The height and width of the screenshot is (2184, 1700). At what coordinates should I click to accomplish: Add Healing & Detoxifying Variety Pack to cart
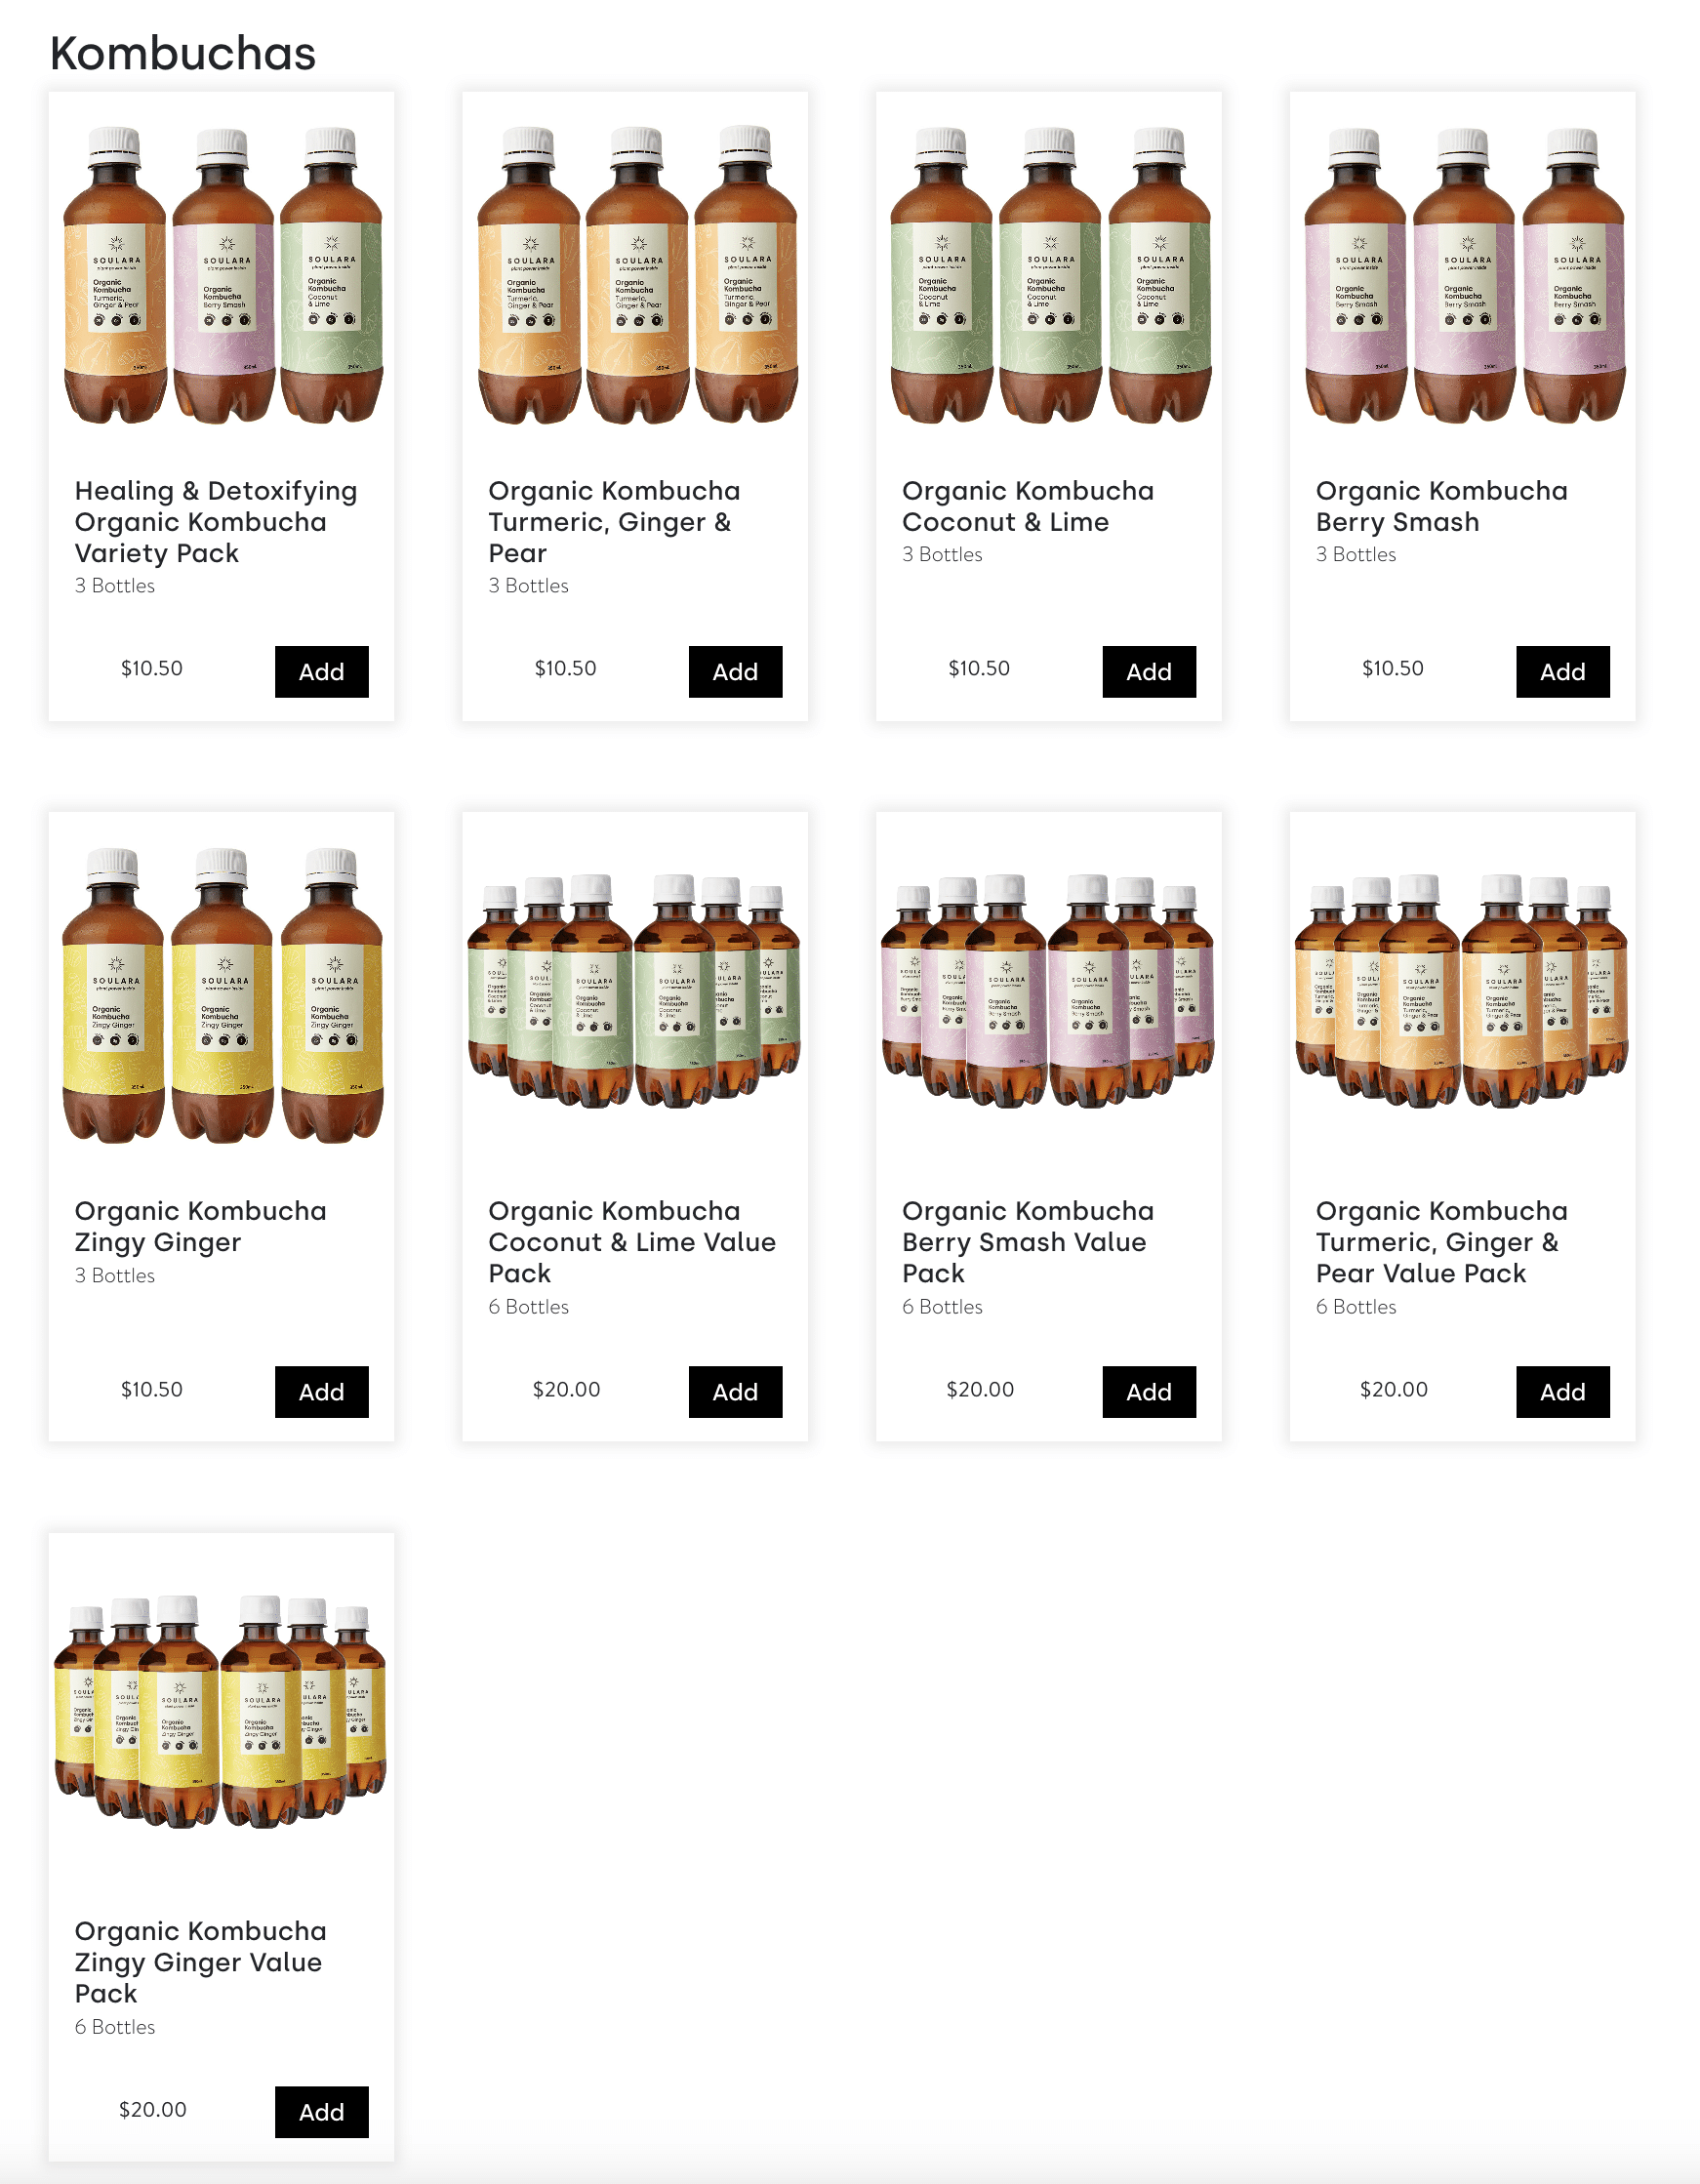coord(321,672)
